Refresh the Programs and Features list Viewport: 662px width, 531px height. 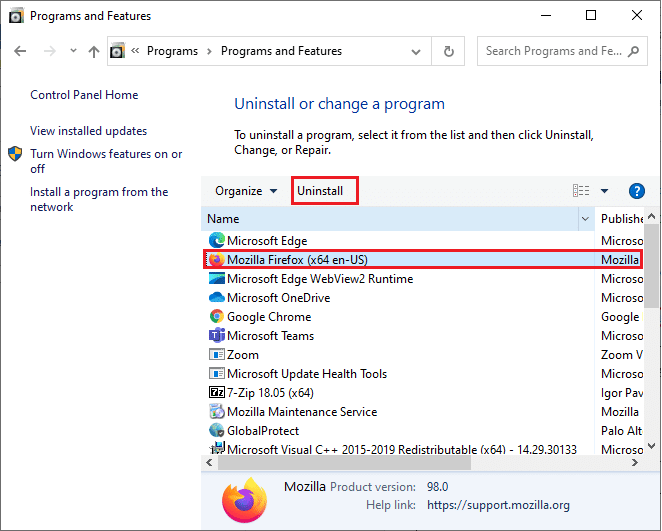pyautogui.click(x=448, y=51)
